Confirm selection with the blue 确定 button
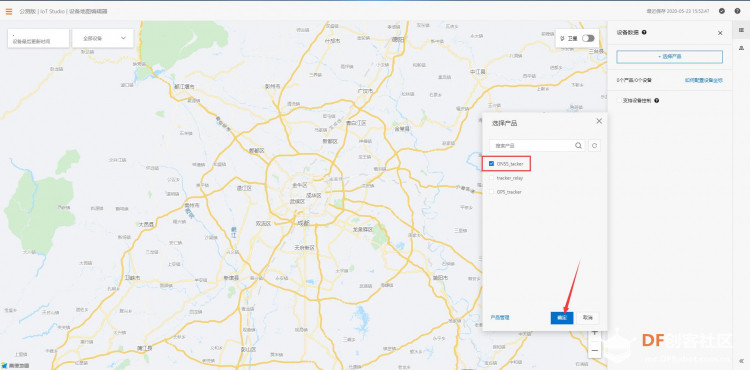This screenshot has height=370, width=750. [562, 317]
